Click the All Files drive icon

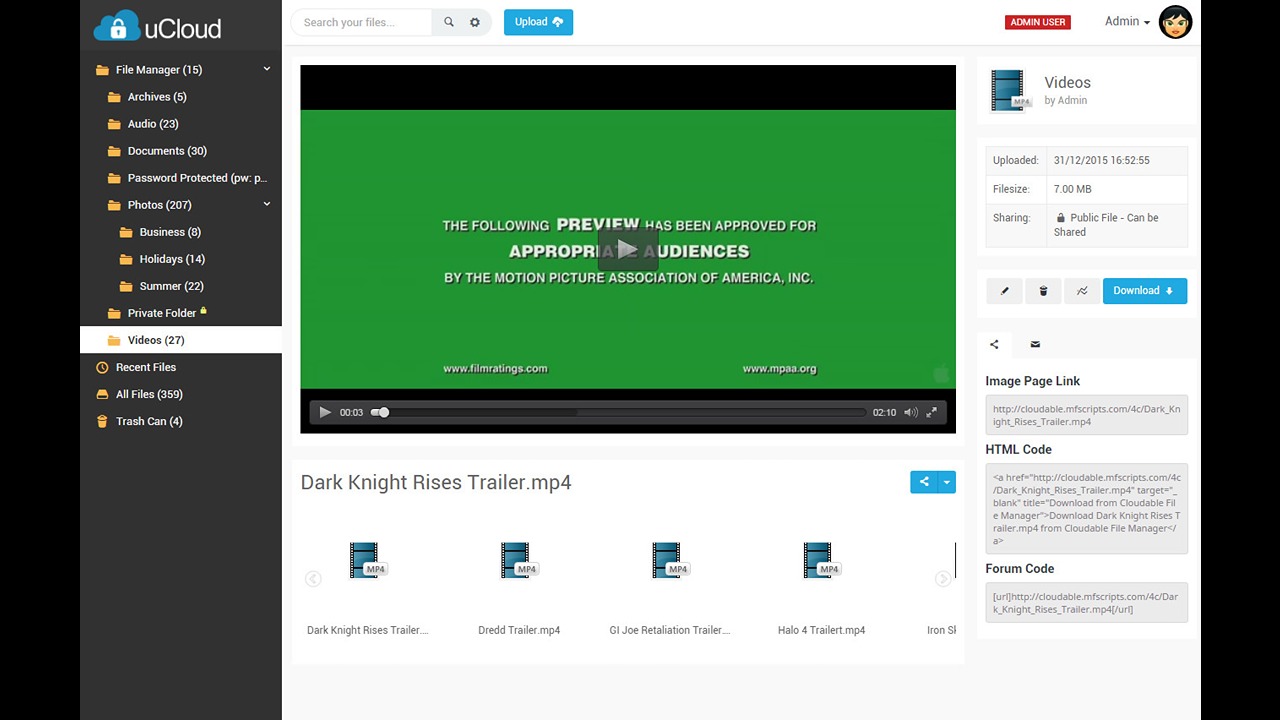[102, 394]
